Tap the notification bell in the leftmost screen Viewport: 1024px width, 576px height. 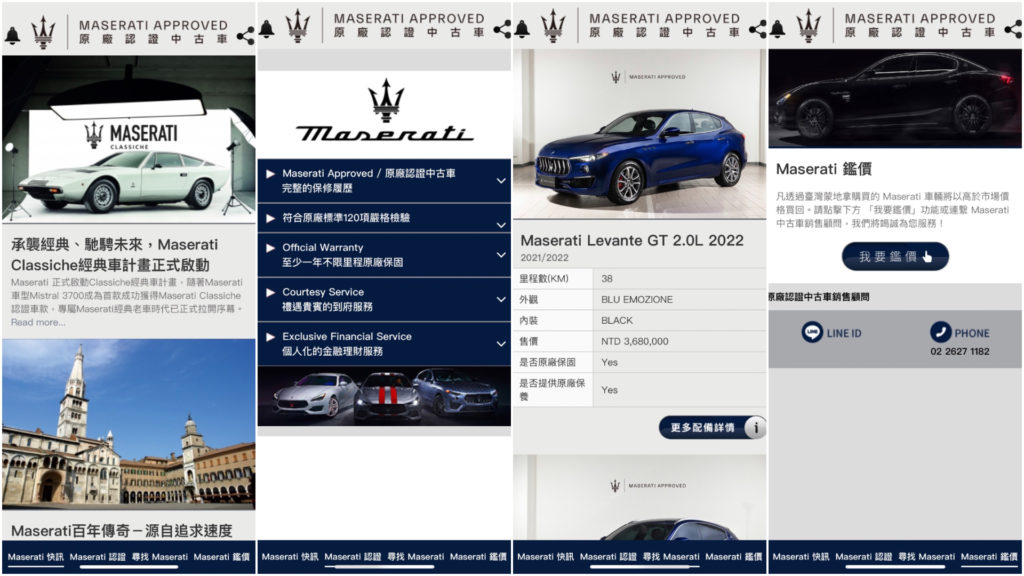tap(12, 35)
